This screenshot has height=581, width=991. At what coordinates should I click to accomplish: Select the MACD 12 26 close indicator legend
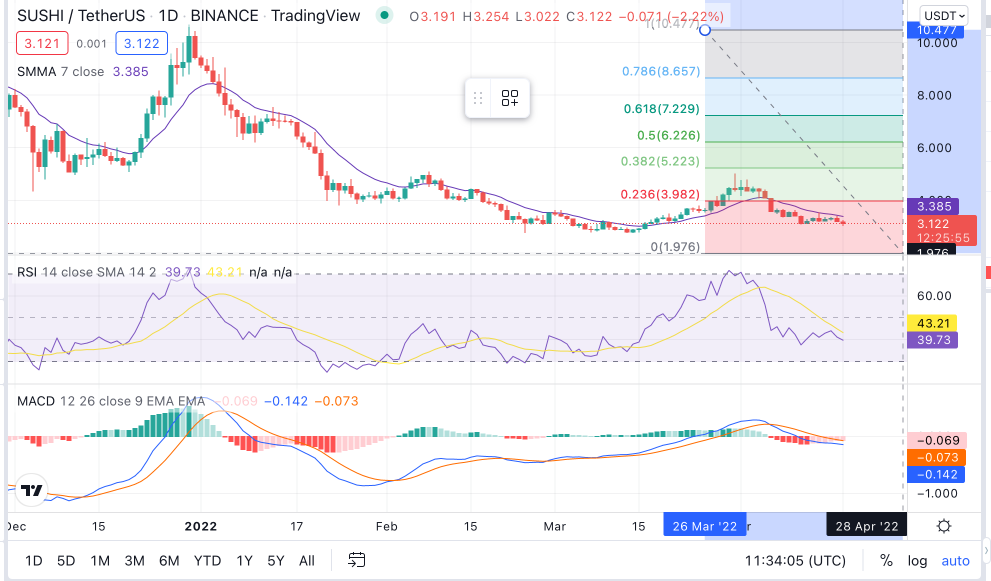coord(111,401)
